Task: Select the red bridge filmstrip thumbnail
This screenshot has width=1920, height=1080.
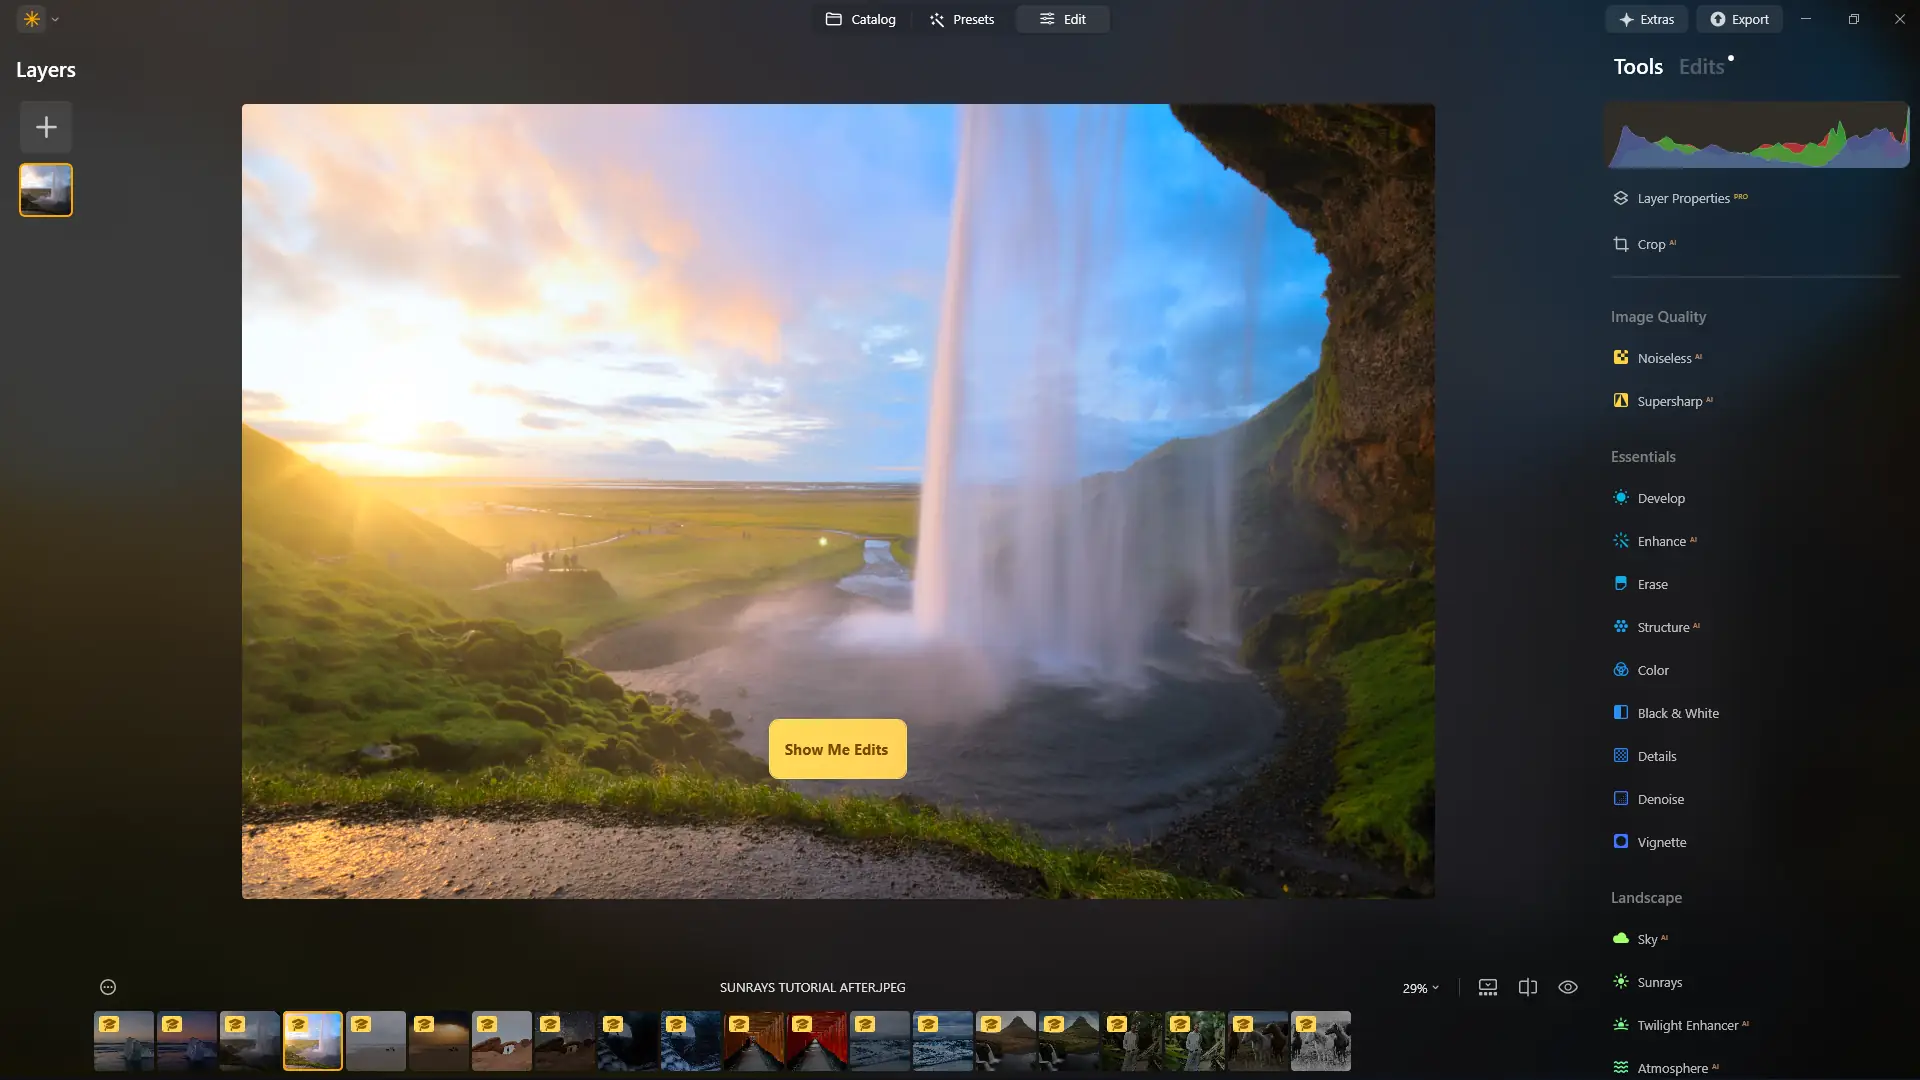Action: [x=817, y=1041]
